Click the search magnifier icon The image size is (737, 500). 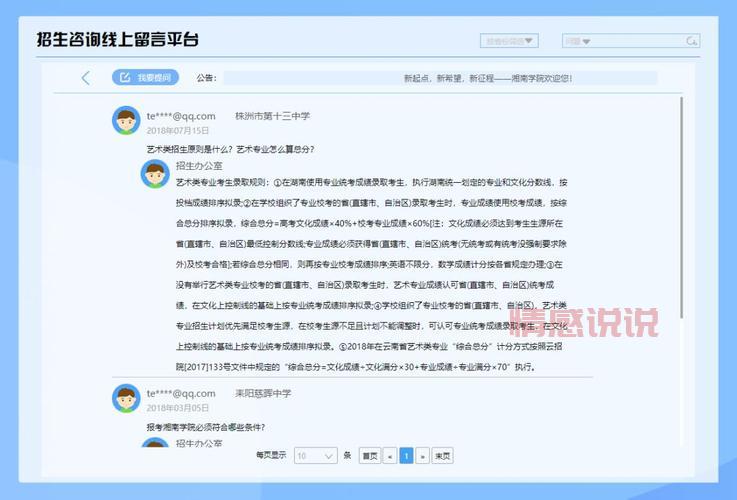(x=691, y=41)
